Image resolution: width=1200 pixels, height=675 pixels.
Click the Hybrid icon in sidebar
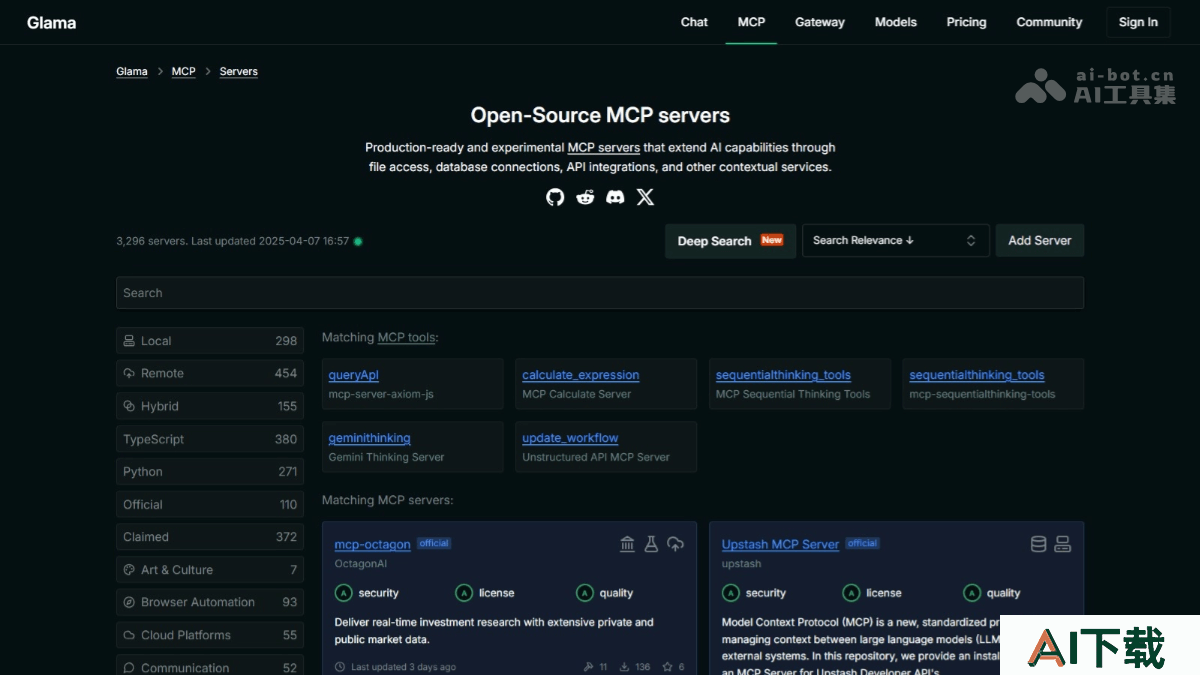coord(129,406)
